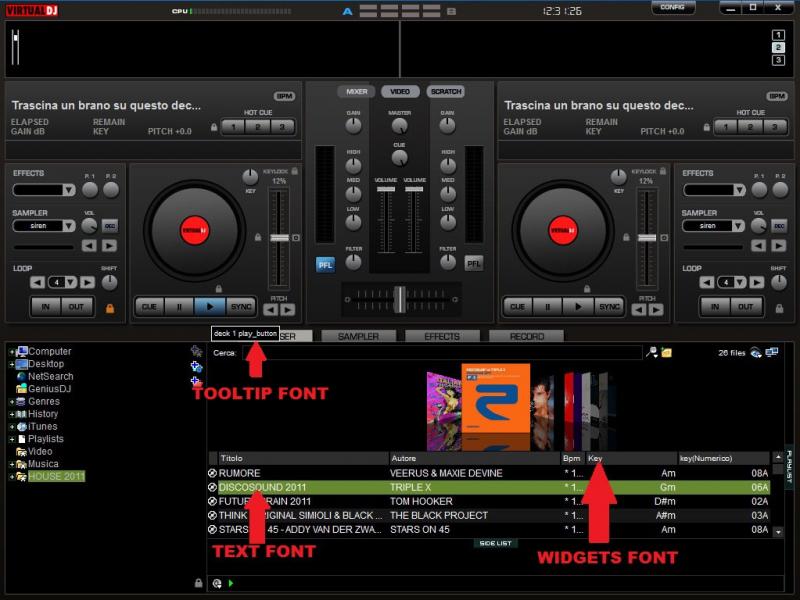Toggle the lock beside the left deck pitch slider
The image size is (800, 600).
[258, 237]
